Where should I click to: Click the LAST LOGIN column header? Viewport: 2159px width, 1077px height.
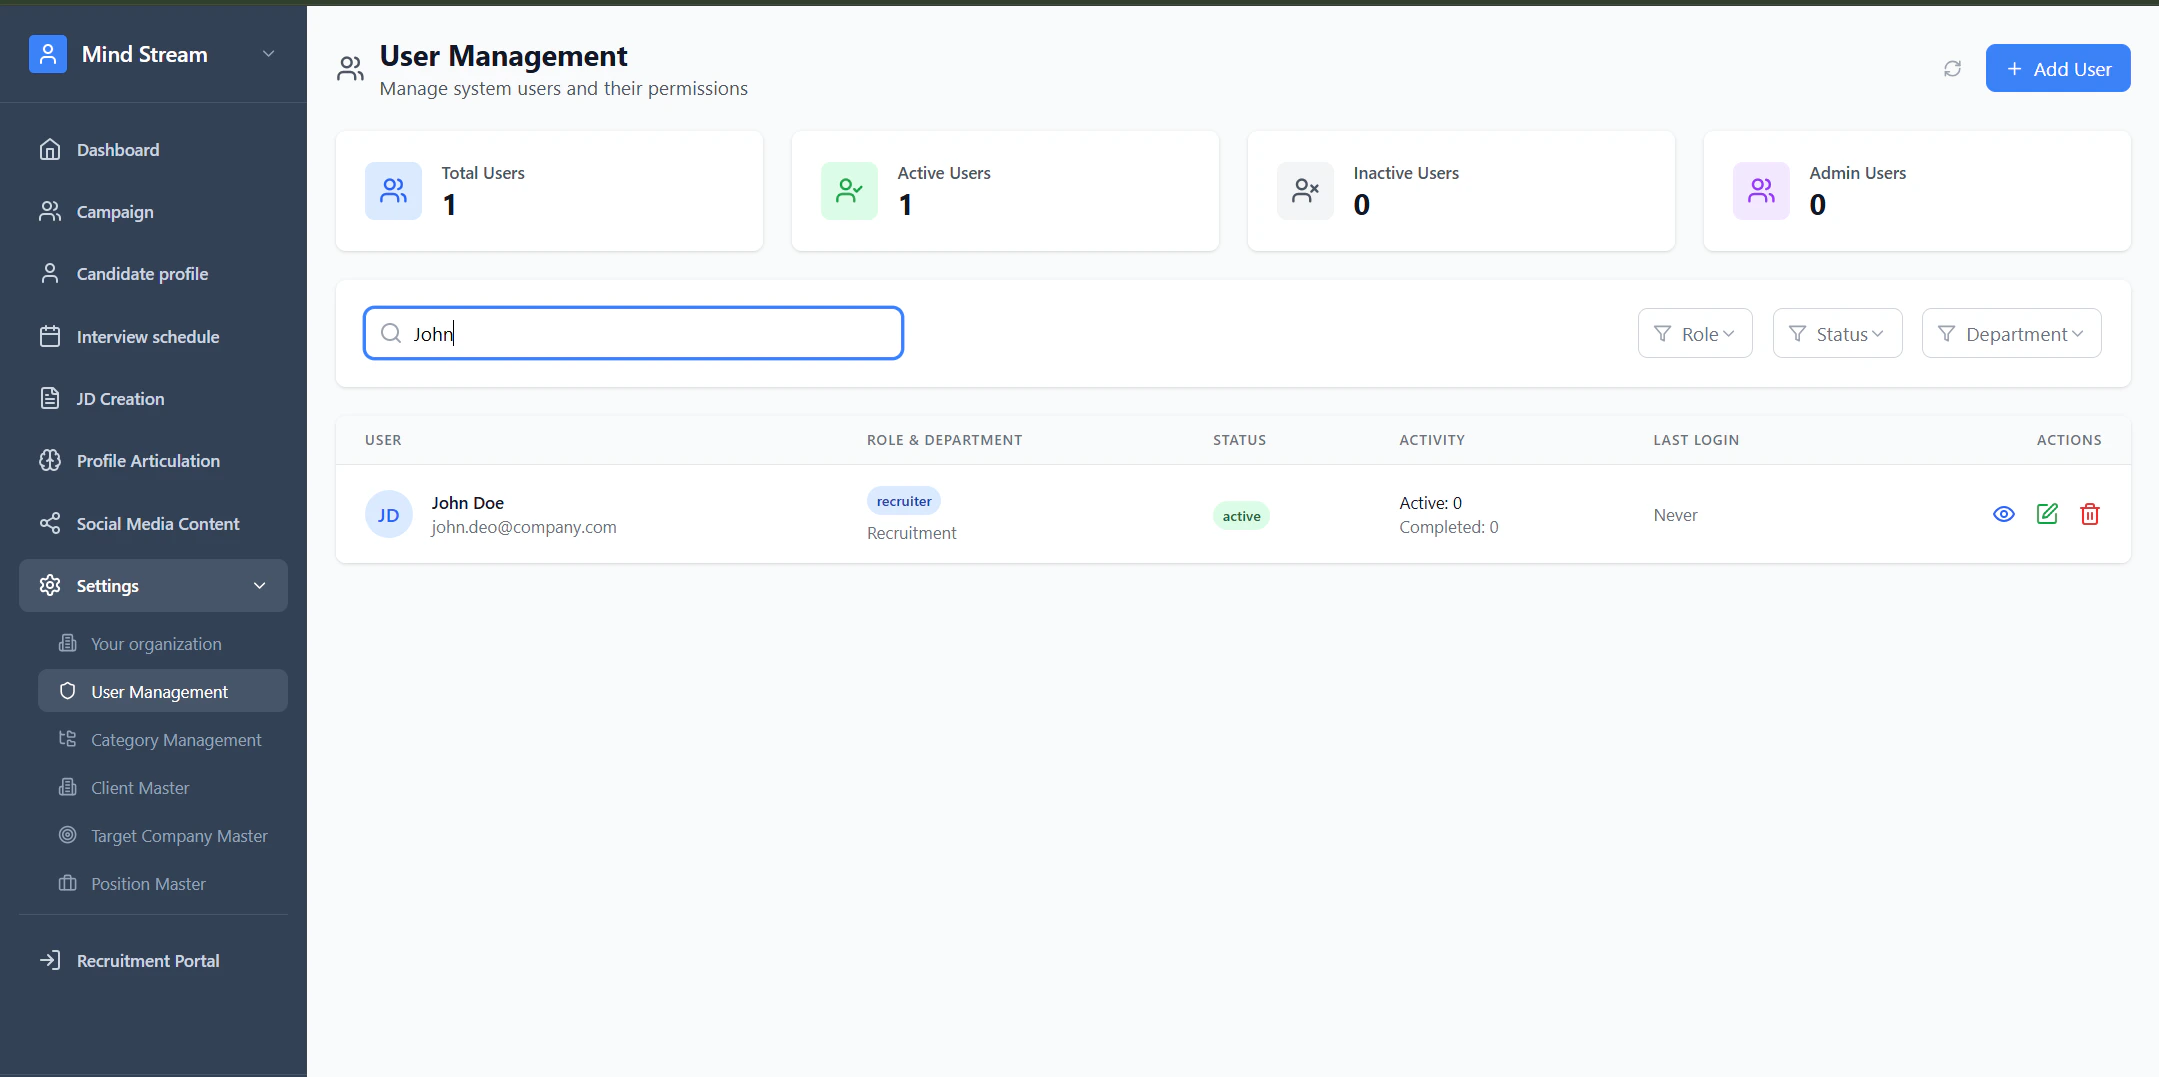point(1696,440)
